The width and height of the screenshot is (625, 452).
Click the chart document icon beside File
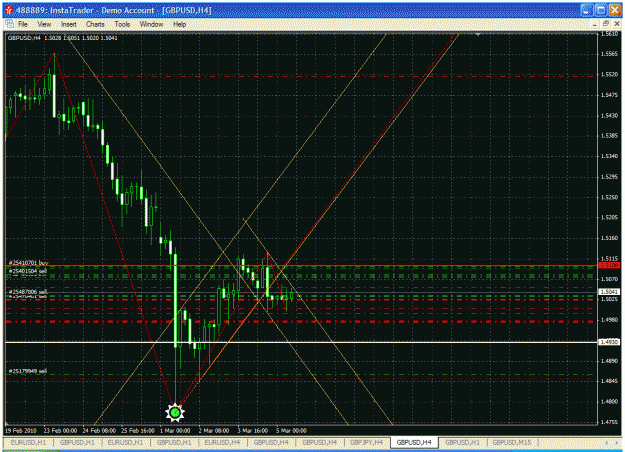pos(9,24)
